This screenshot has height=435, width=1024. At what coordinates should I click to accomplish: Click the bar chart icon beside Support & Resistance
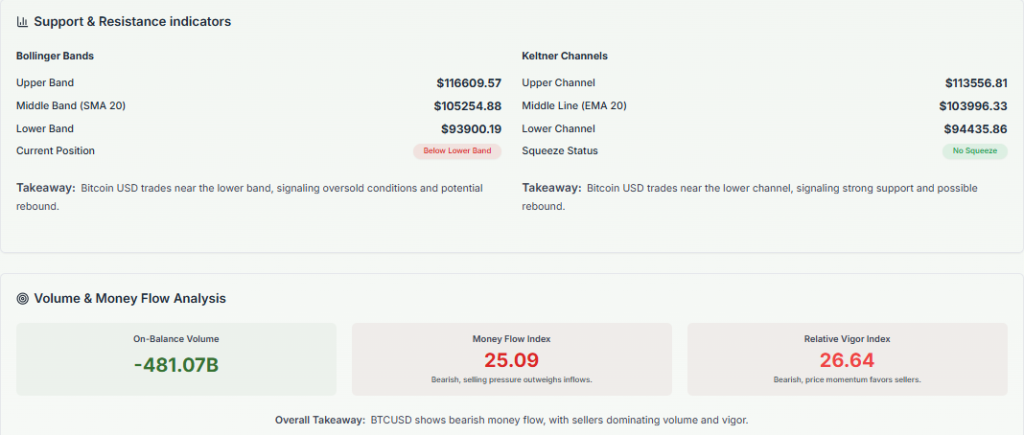click(22, 21)
